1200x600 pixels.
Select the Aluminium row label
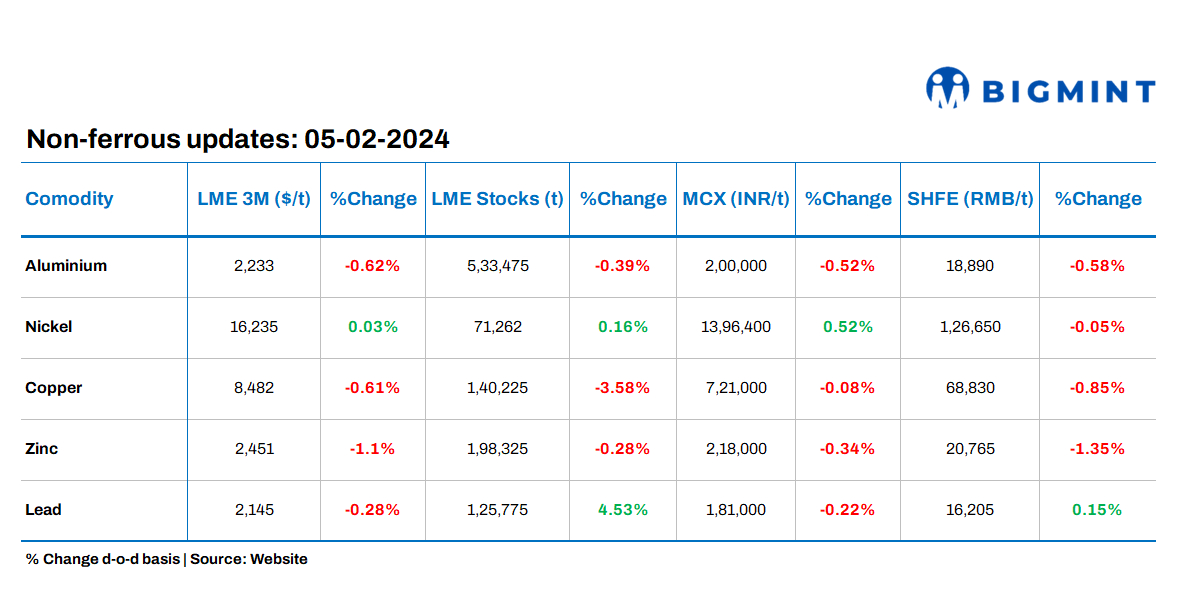pos(66,266)
